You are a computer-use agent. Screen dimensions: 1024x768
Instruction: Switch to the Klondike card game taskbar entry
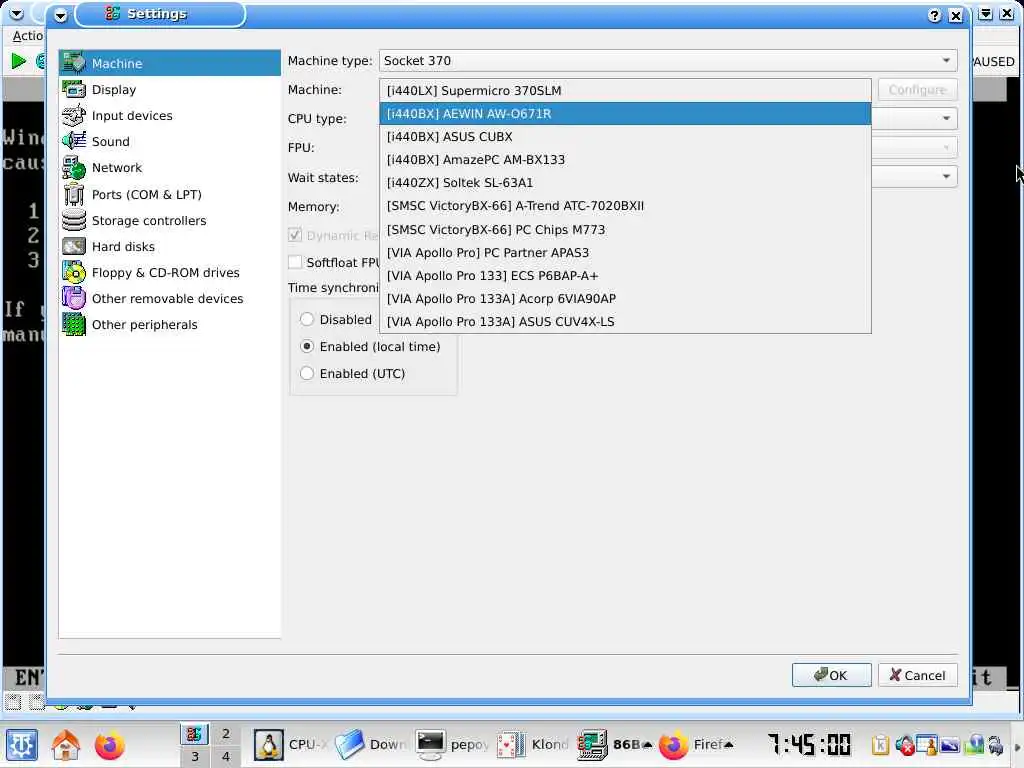[x=534, y=745]
